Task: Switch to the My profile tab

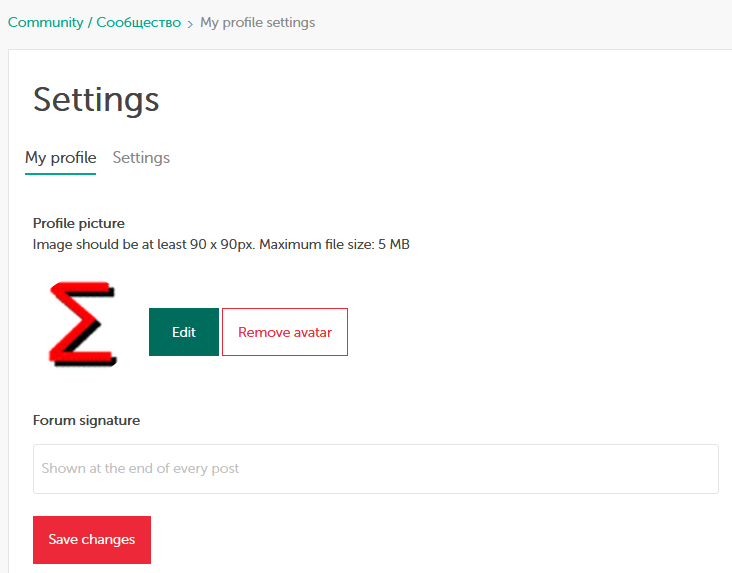Action: tap(60, 158)
